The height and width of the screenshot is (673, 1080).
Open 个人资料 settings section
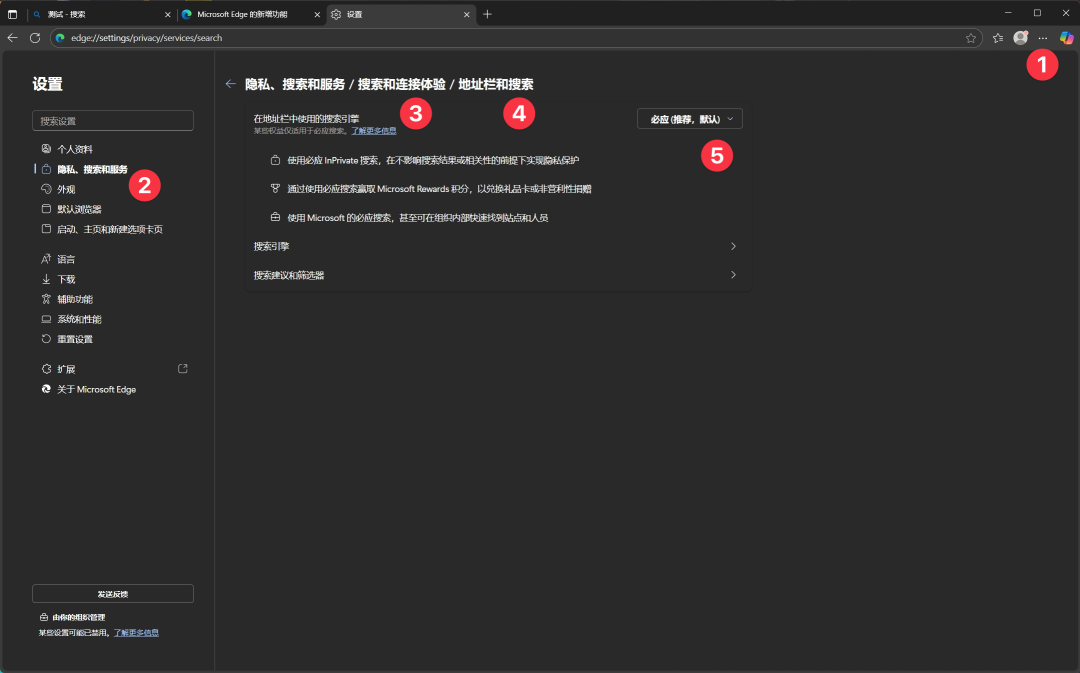[74, 149]
